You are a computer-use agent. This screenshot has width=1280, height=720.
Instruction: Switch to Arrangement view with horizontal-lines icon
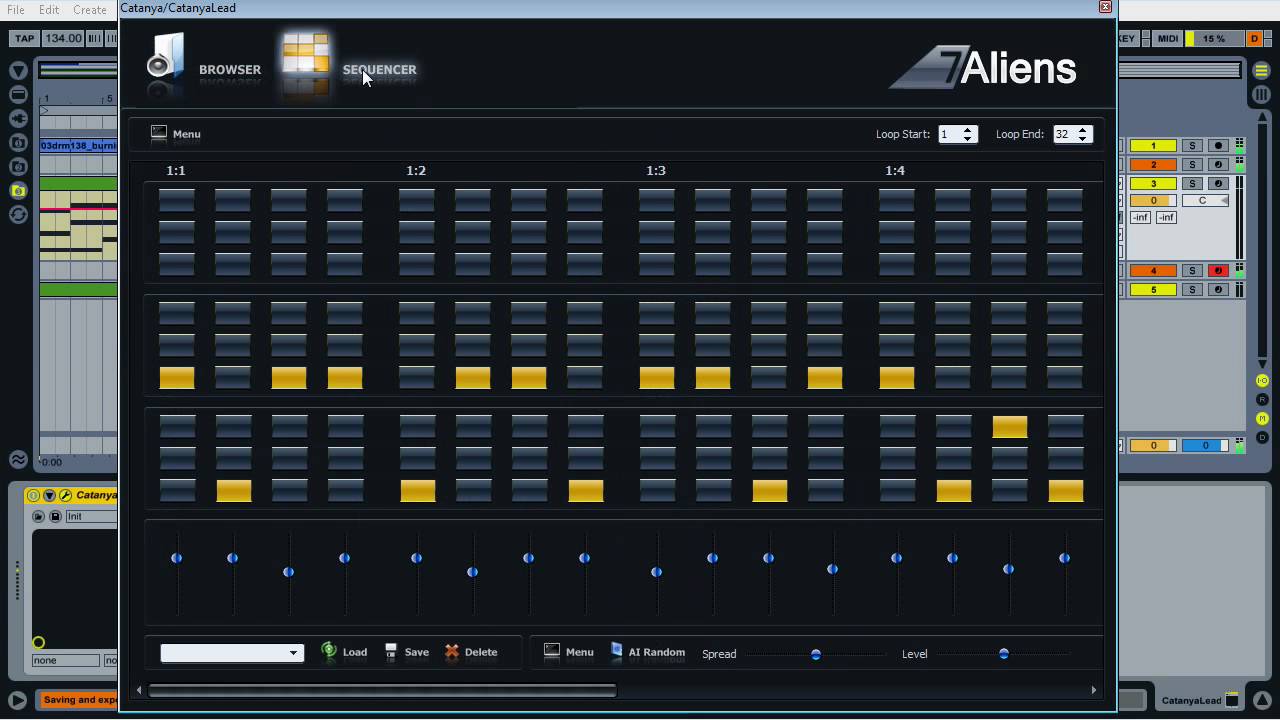pos(1262,71)
